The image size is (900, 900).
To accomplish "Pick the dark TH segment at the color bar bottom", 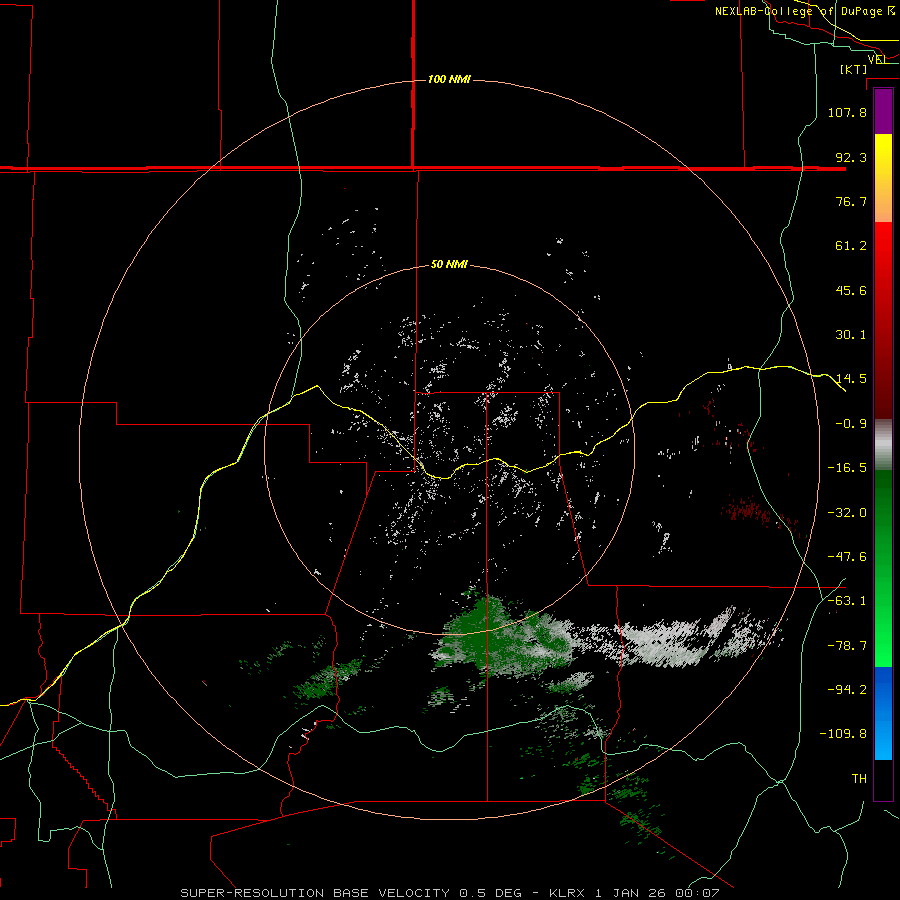I will pos(883,779).
